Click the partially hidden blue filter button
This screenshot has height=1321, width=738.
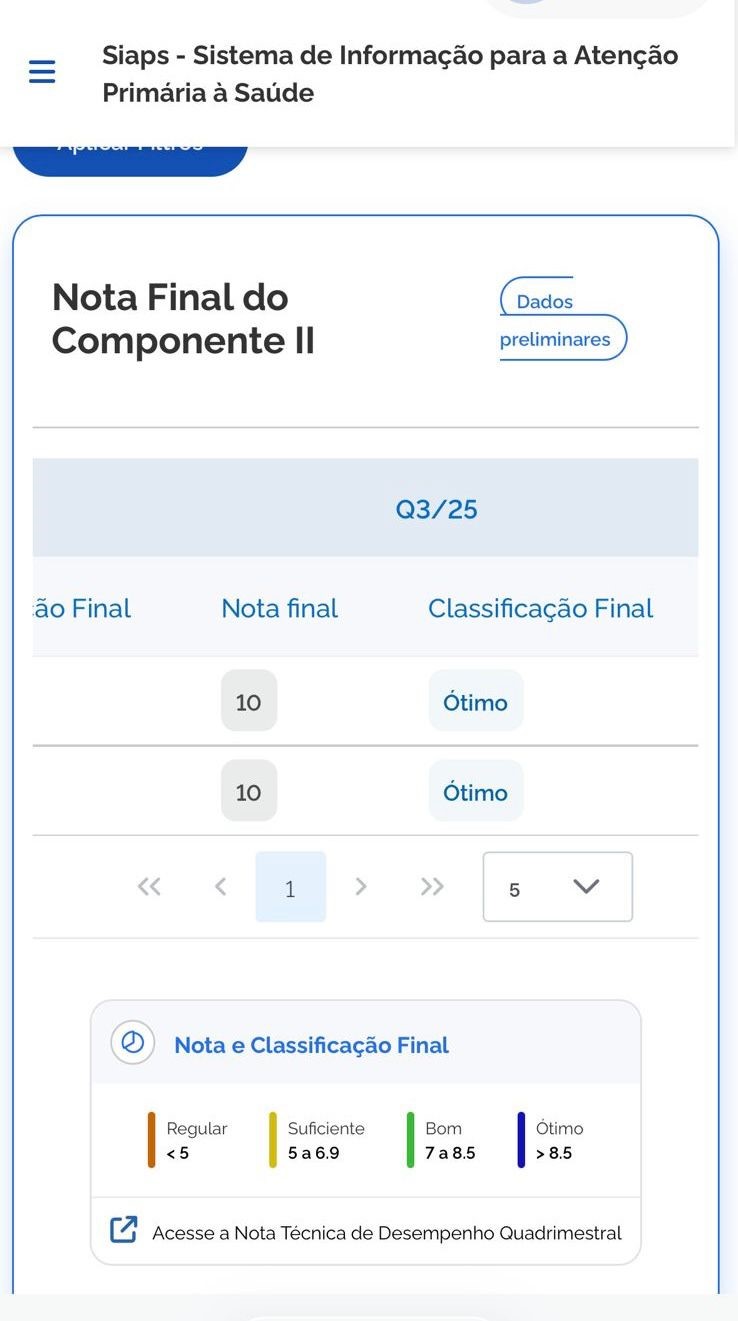[130, 158]
